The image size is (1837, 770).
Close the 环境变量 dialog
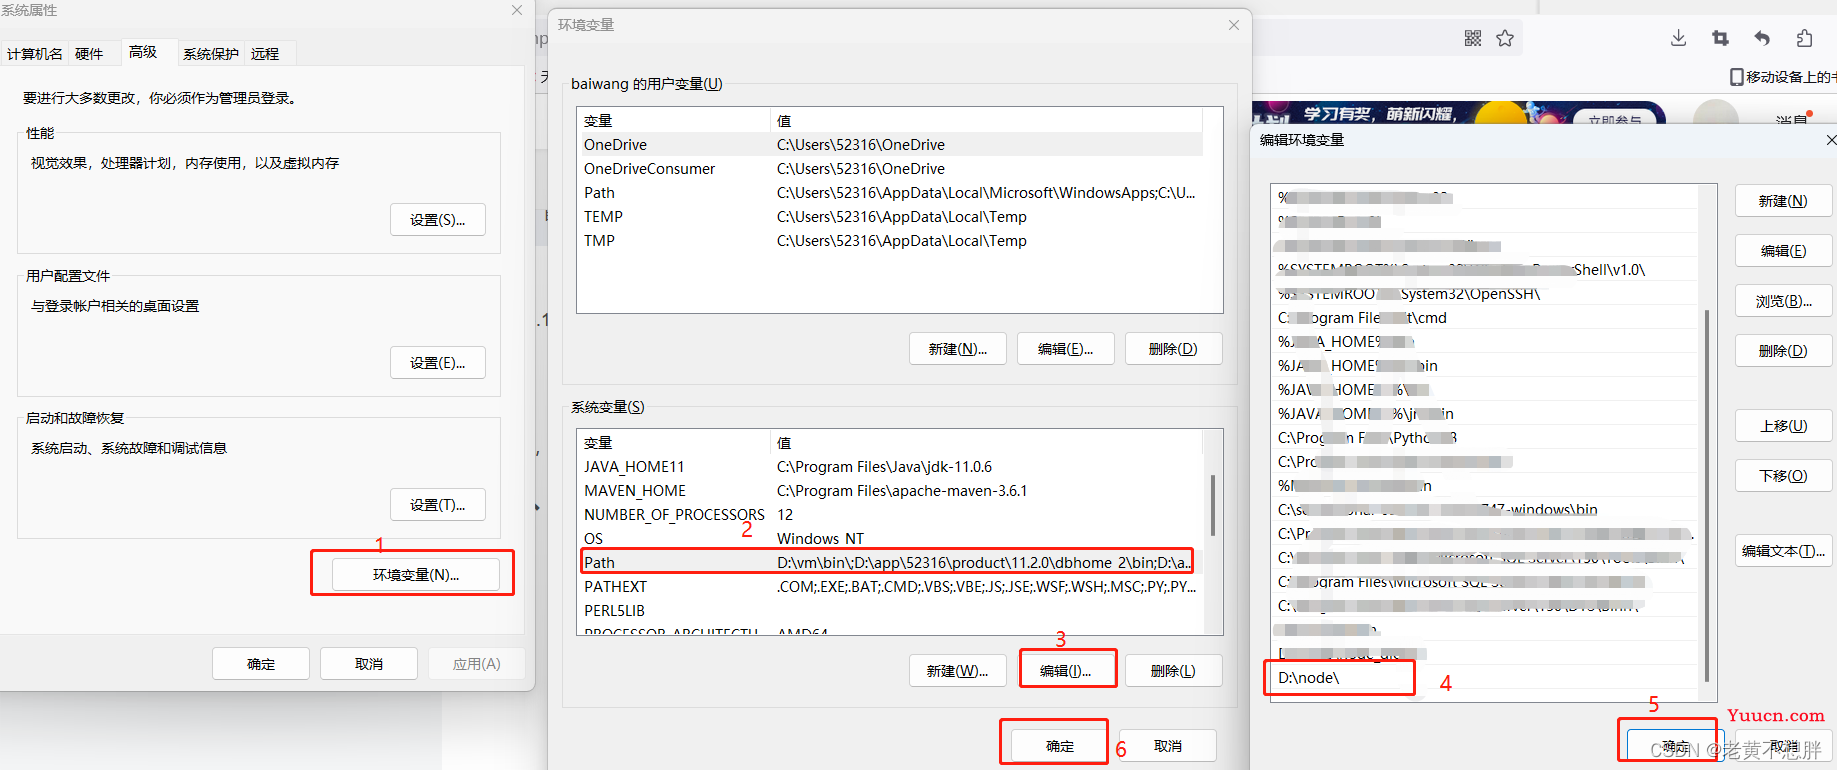(x=1234, y=25)
